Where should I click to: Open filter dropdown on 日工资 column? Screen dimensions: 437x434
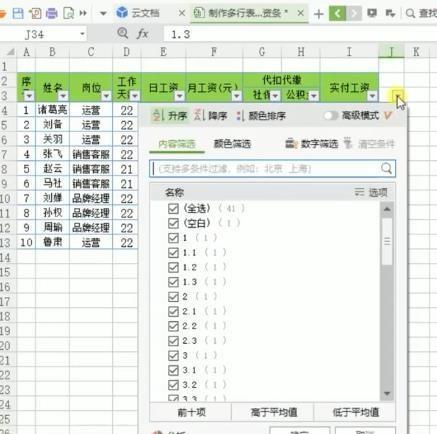pyautogui.click(x=180, y=96)
